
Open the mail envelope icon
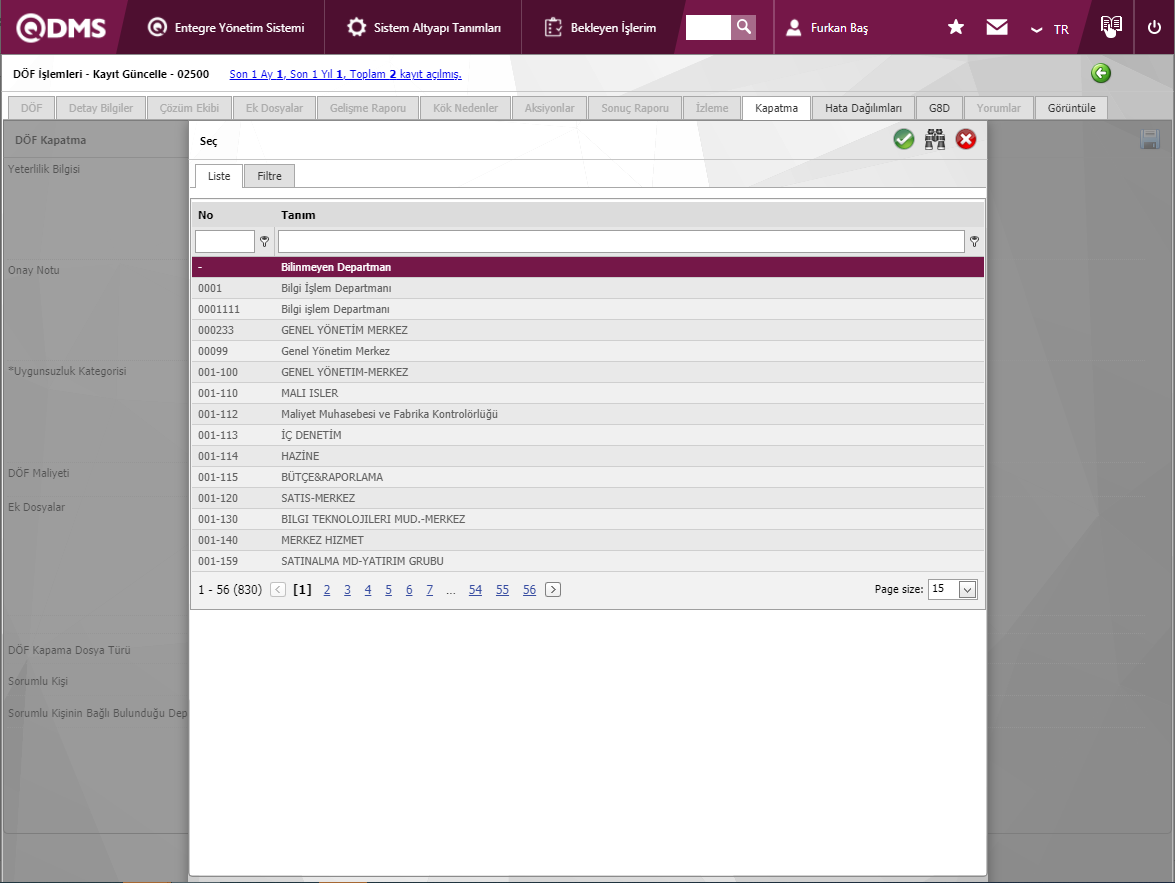click(x=997, y=27)
